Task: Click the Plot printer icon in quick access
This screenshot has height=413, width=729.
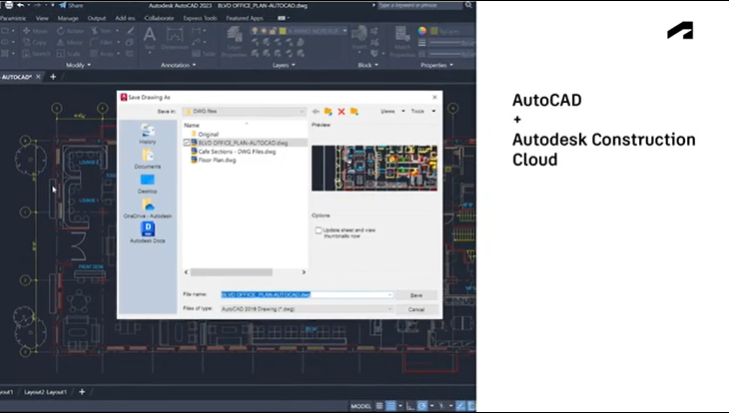Action: 8,5
